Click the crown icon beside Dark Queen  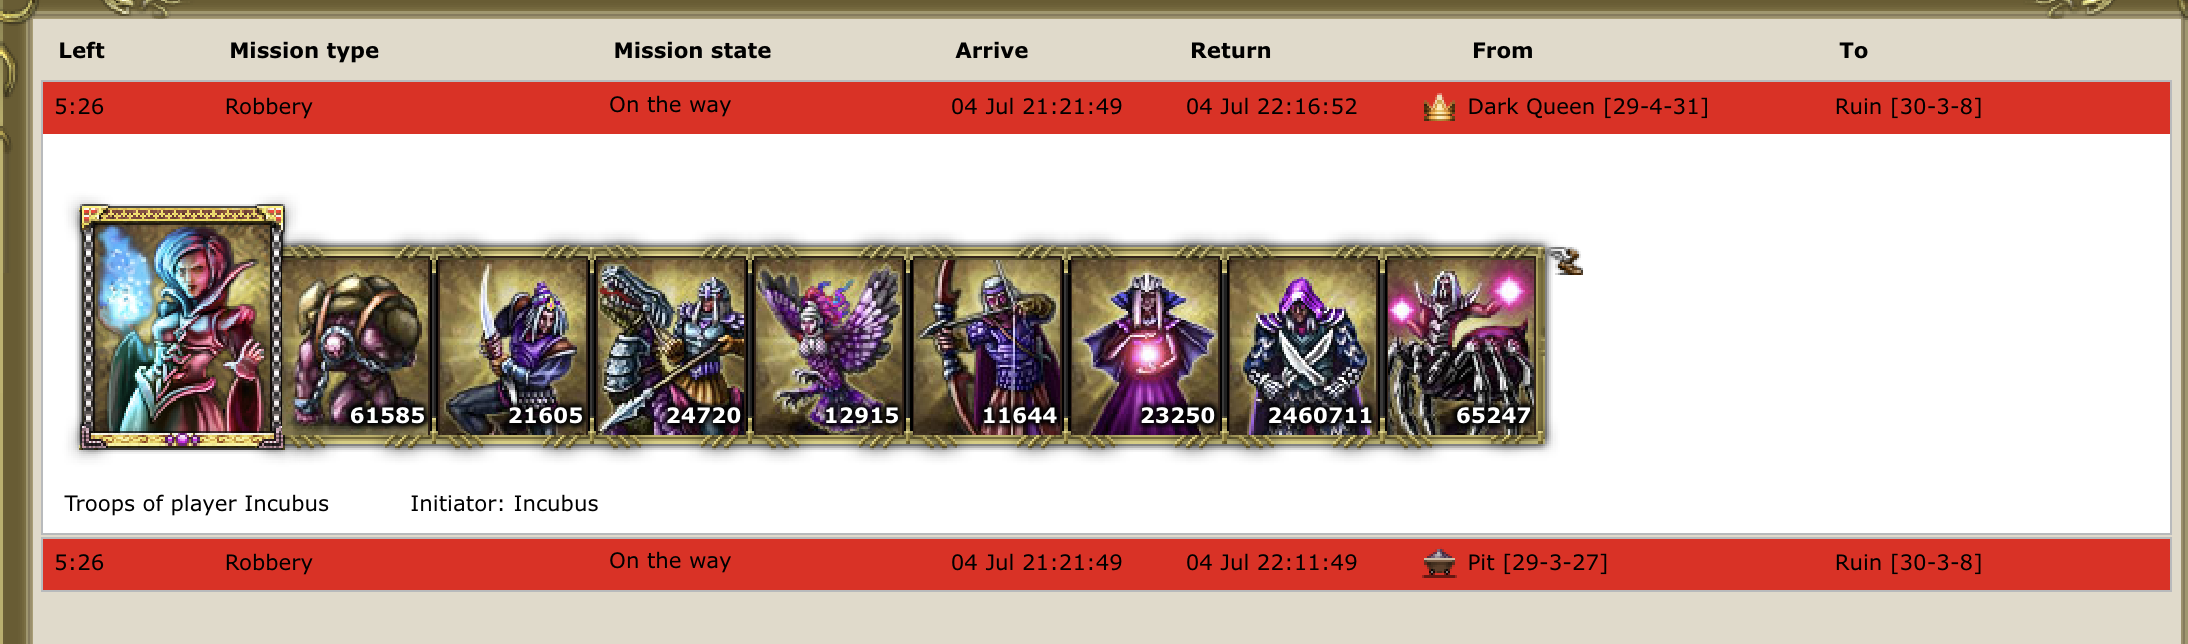tap(1439, 107)
